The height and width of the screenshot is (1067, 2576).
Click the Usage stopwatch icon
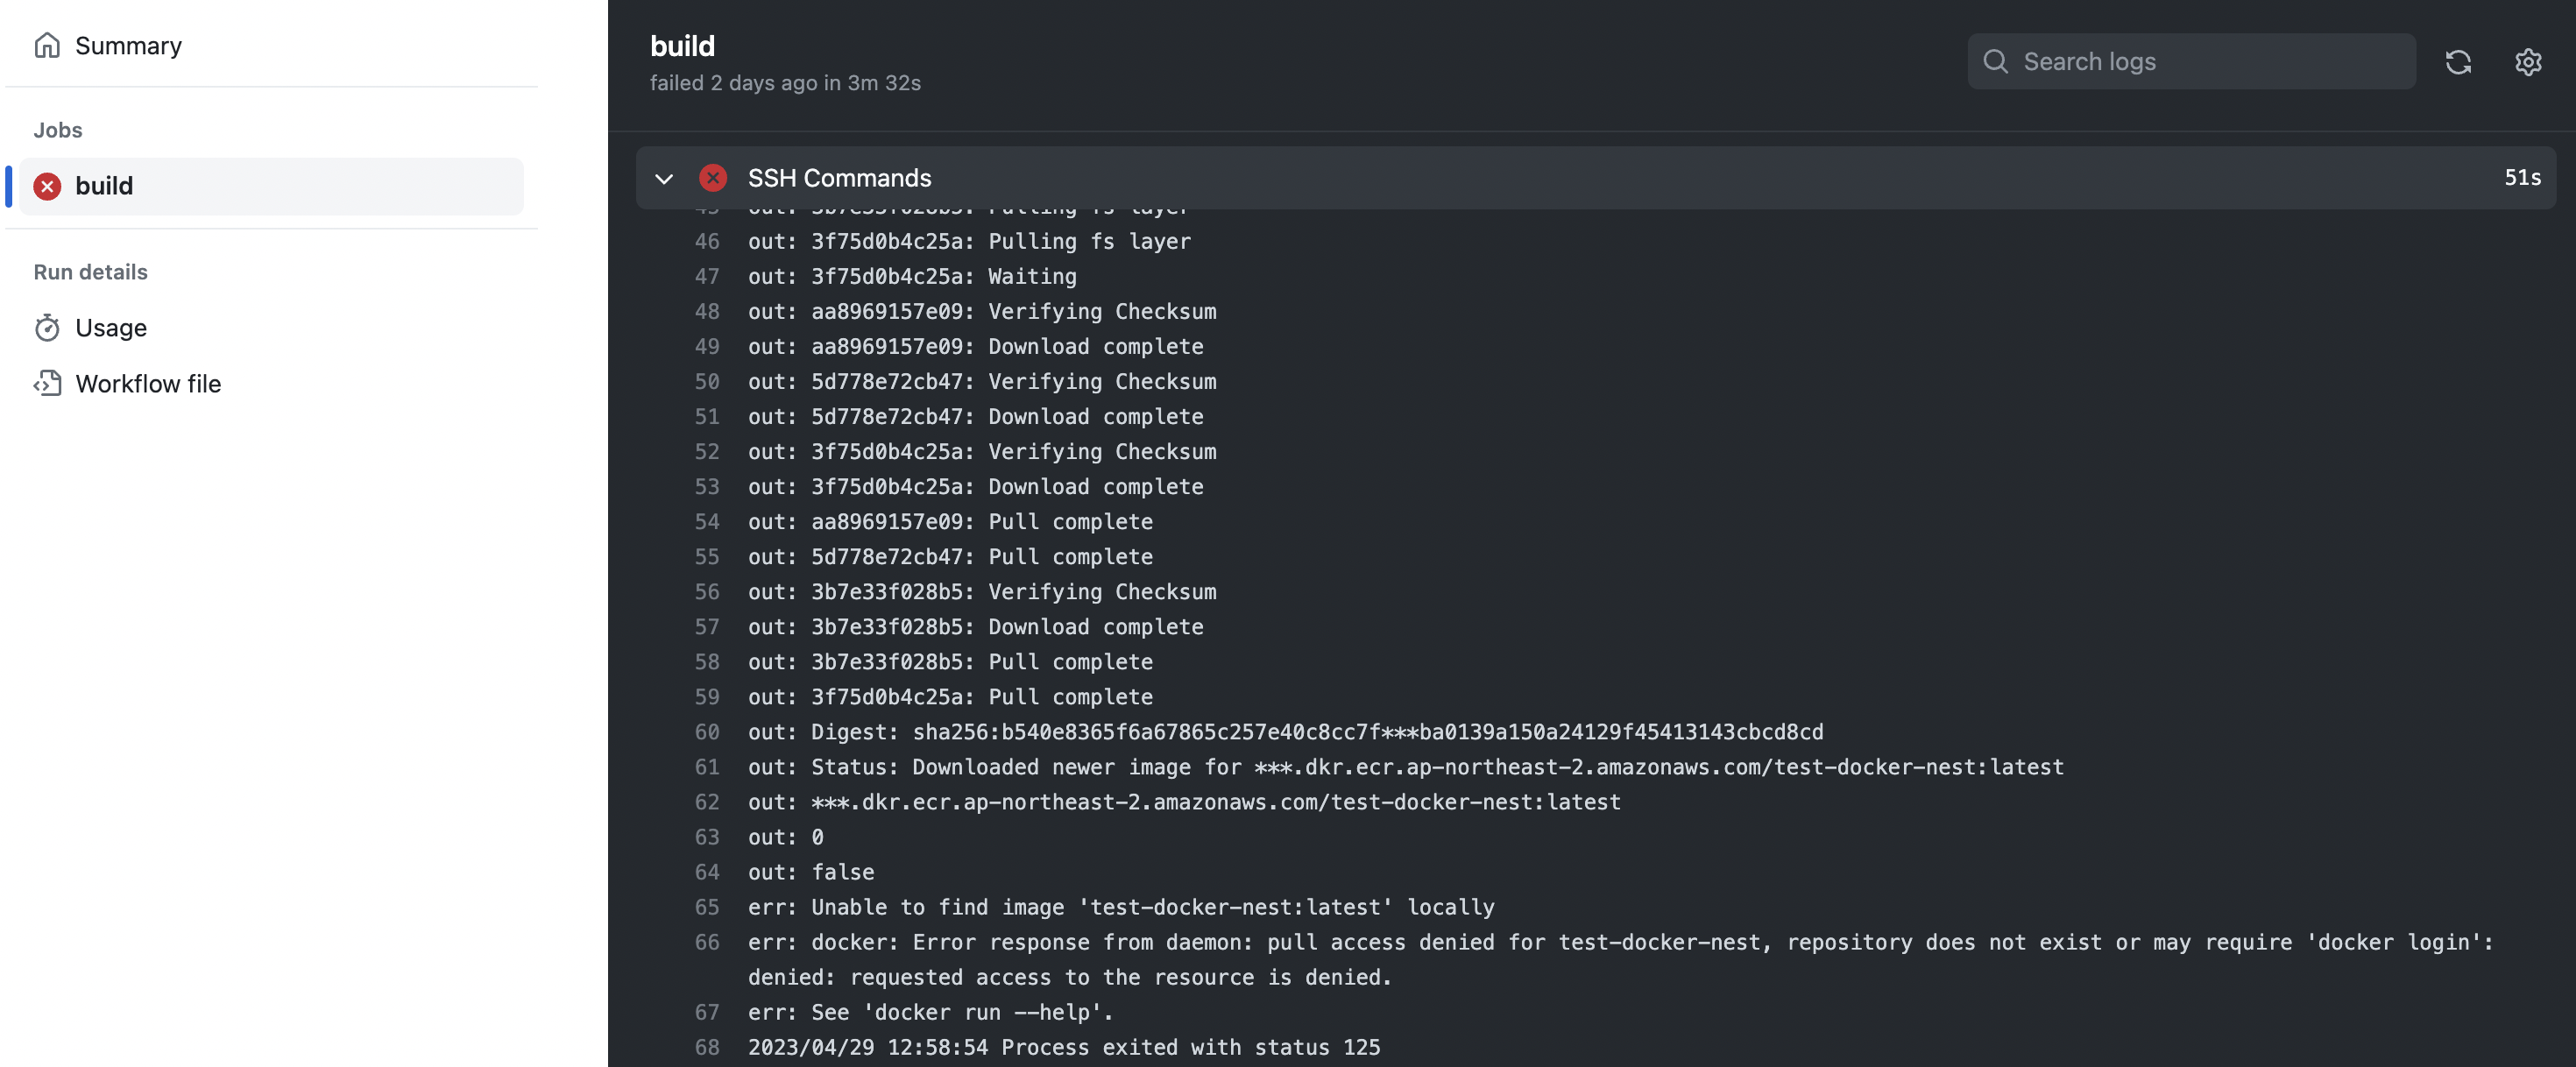(x=47, y=328)
